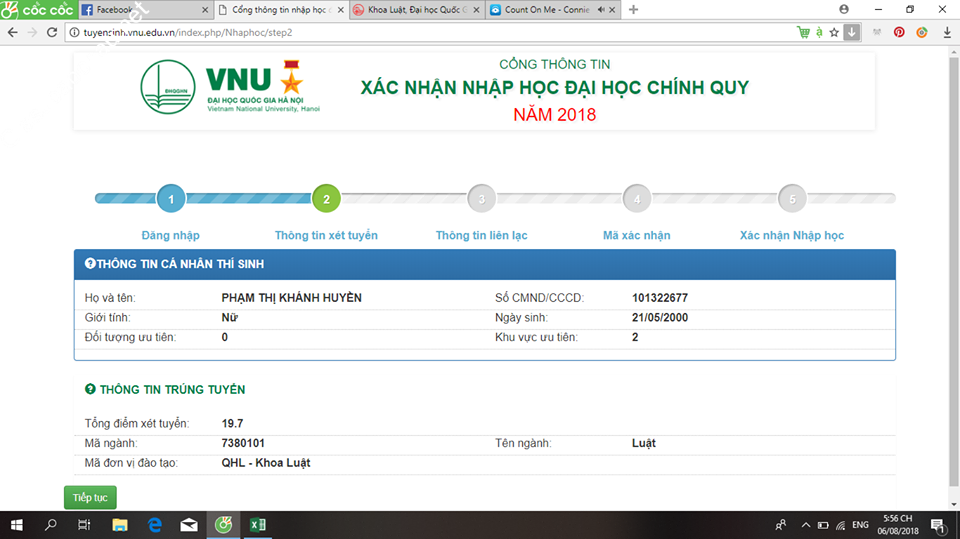Image resolution: width=960 pixels, height=539 pixels.
Task: Open Microsoft Edge from the taskbar
Action: (155, 525)
